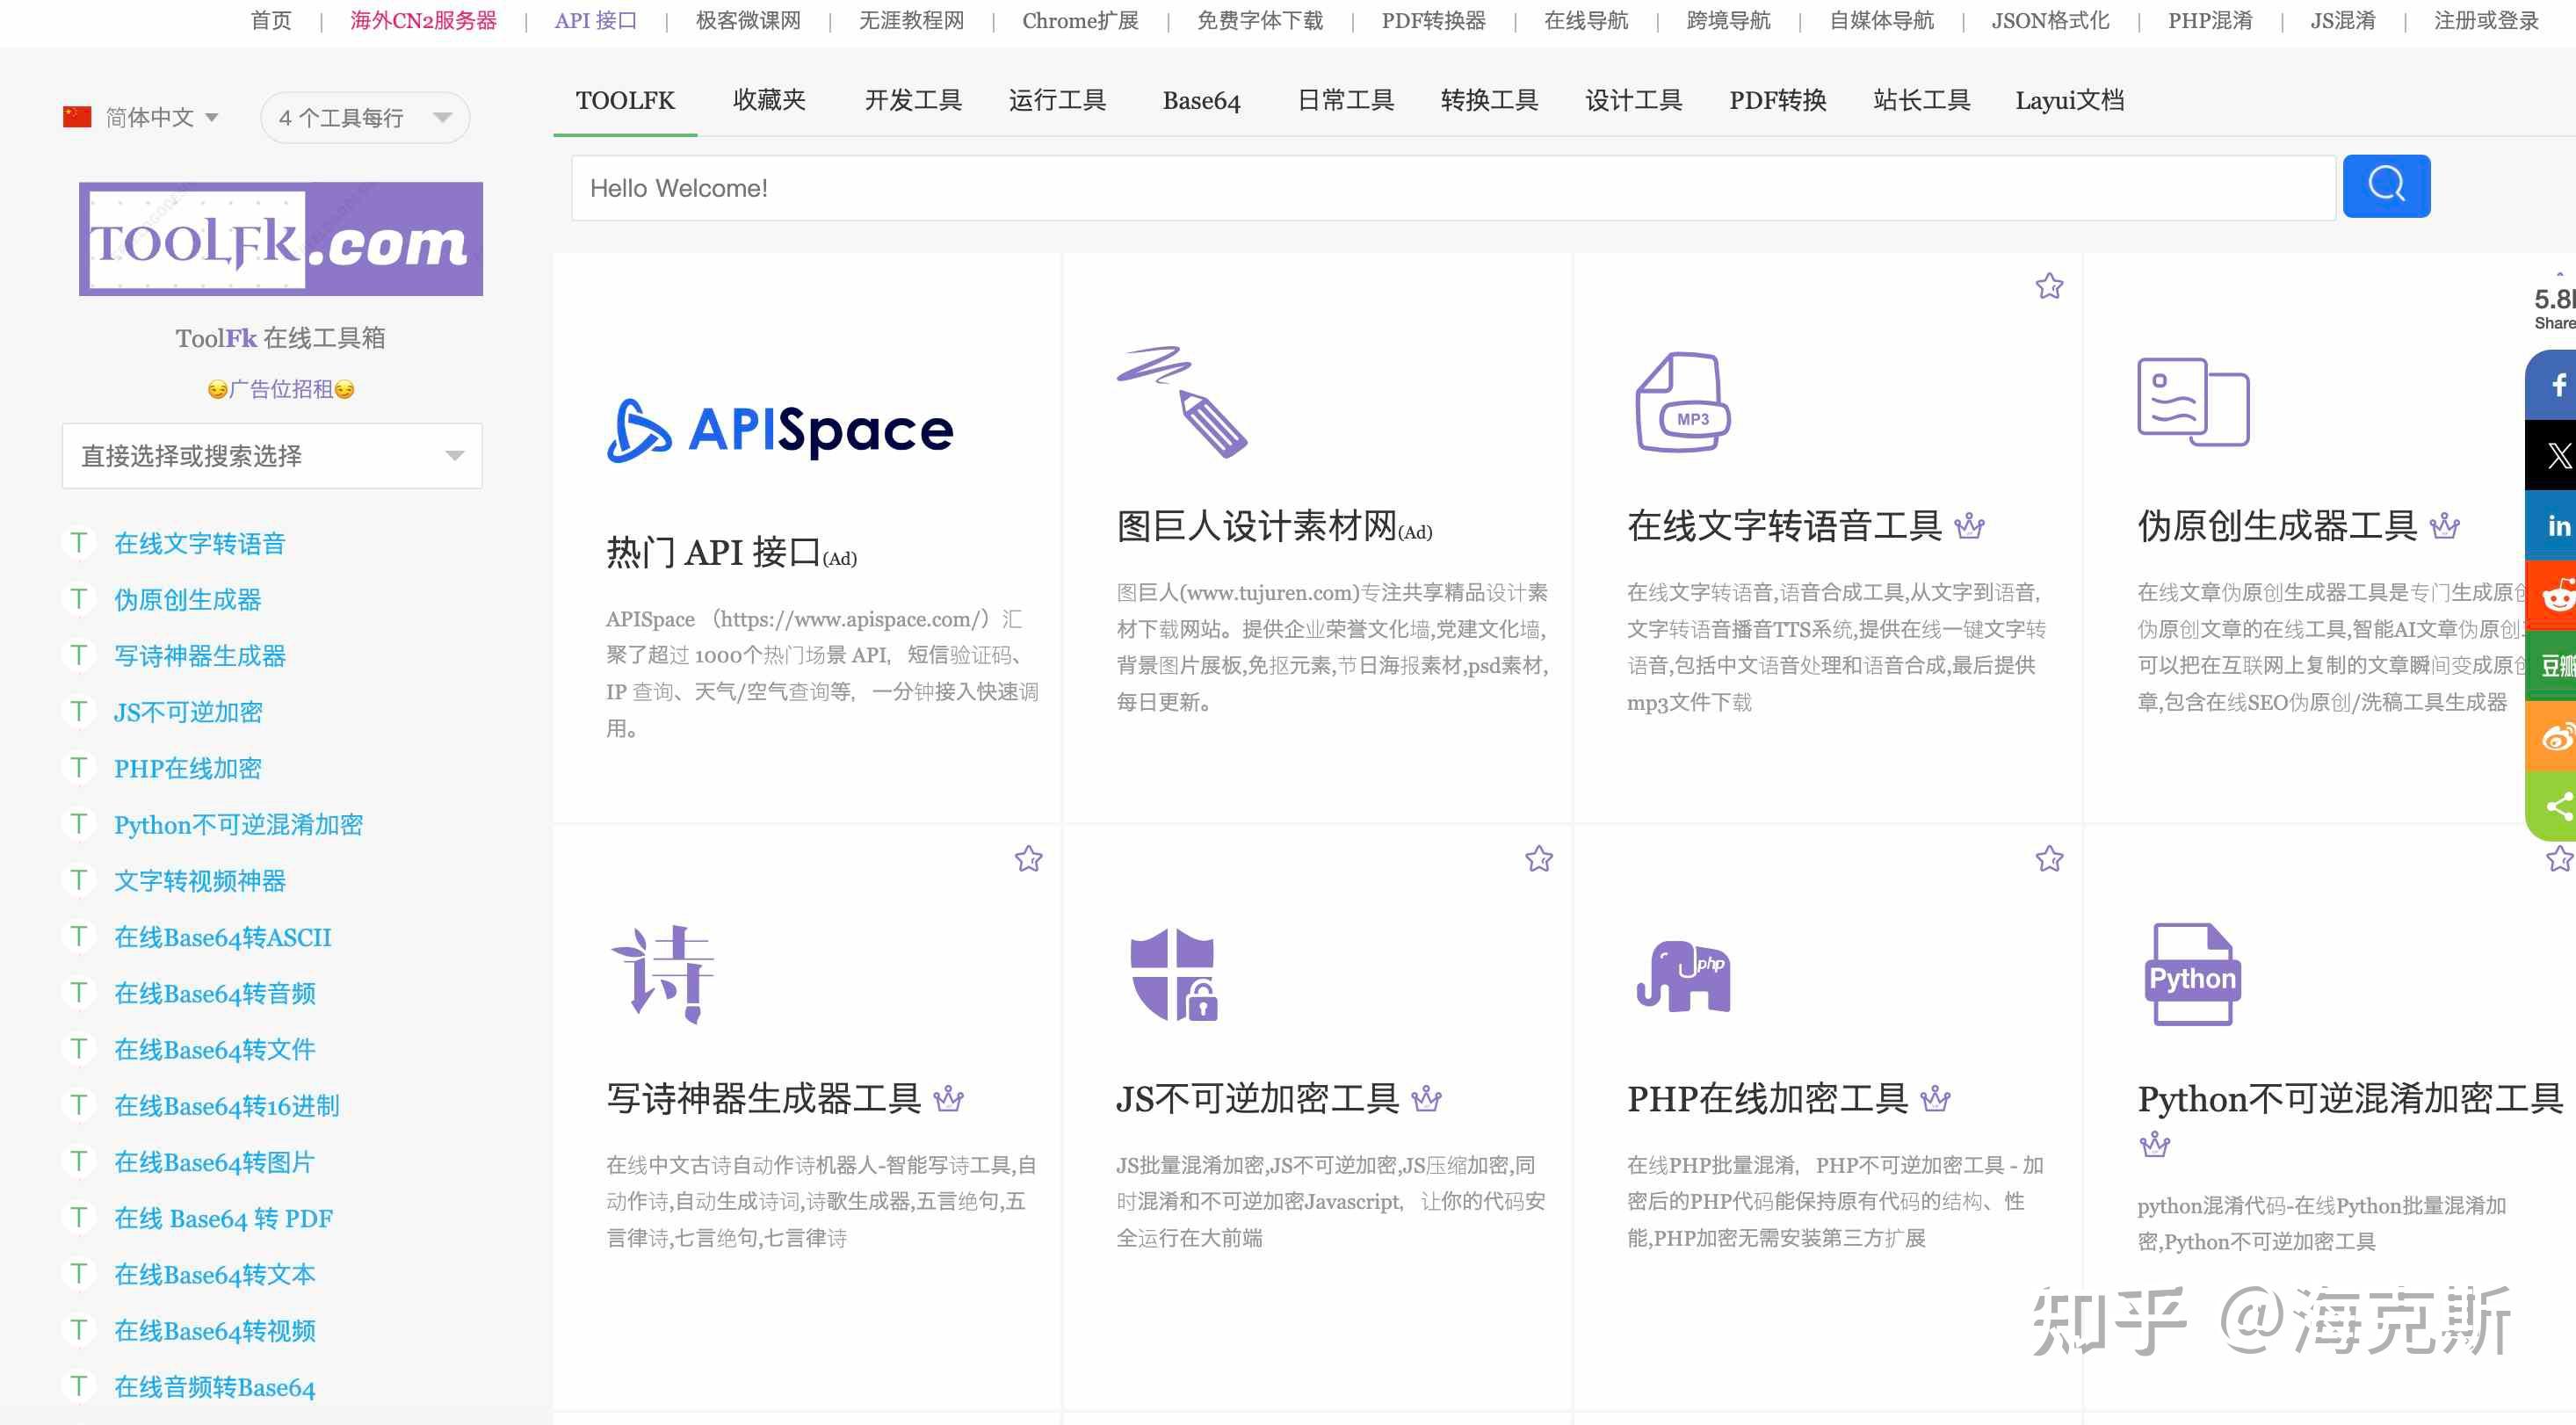Switch to the Base64 tab
The width and height of the screenshot is (2576, 1425).
(x=1201, y=100)
